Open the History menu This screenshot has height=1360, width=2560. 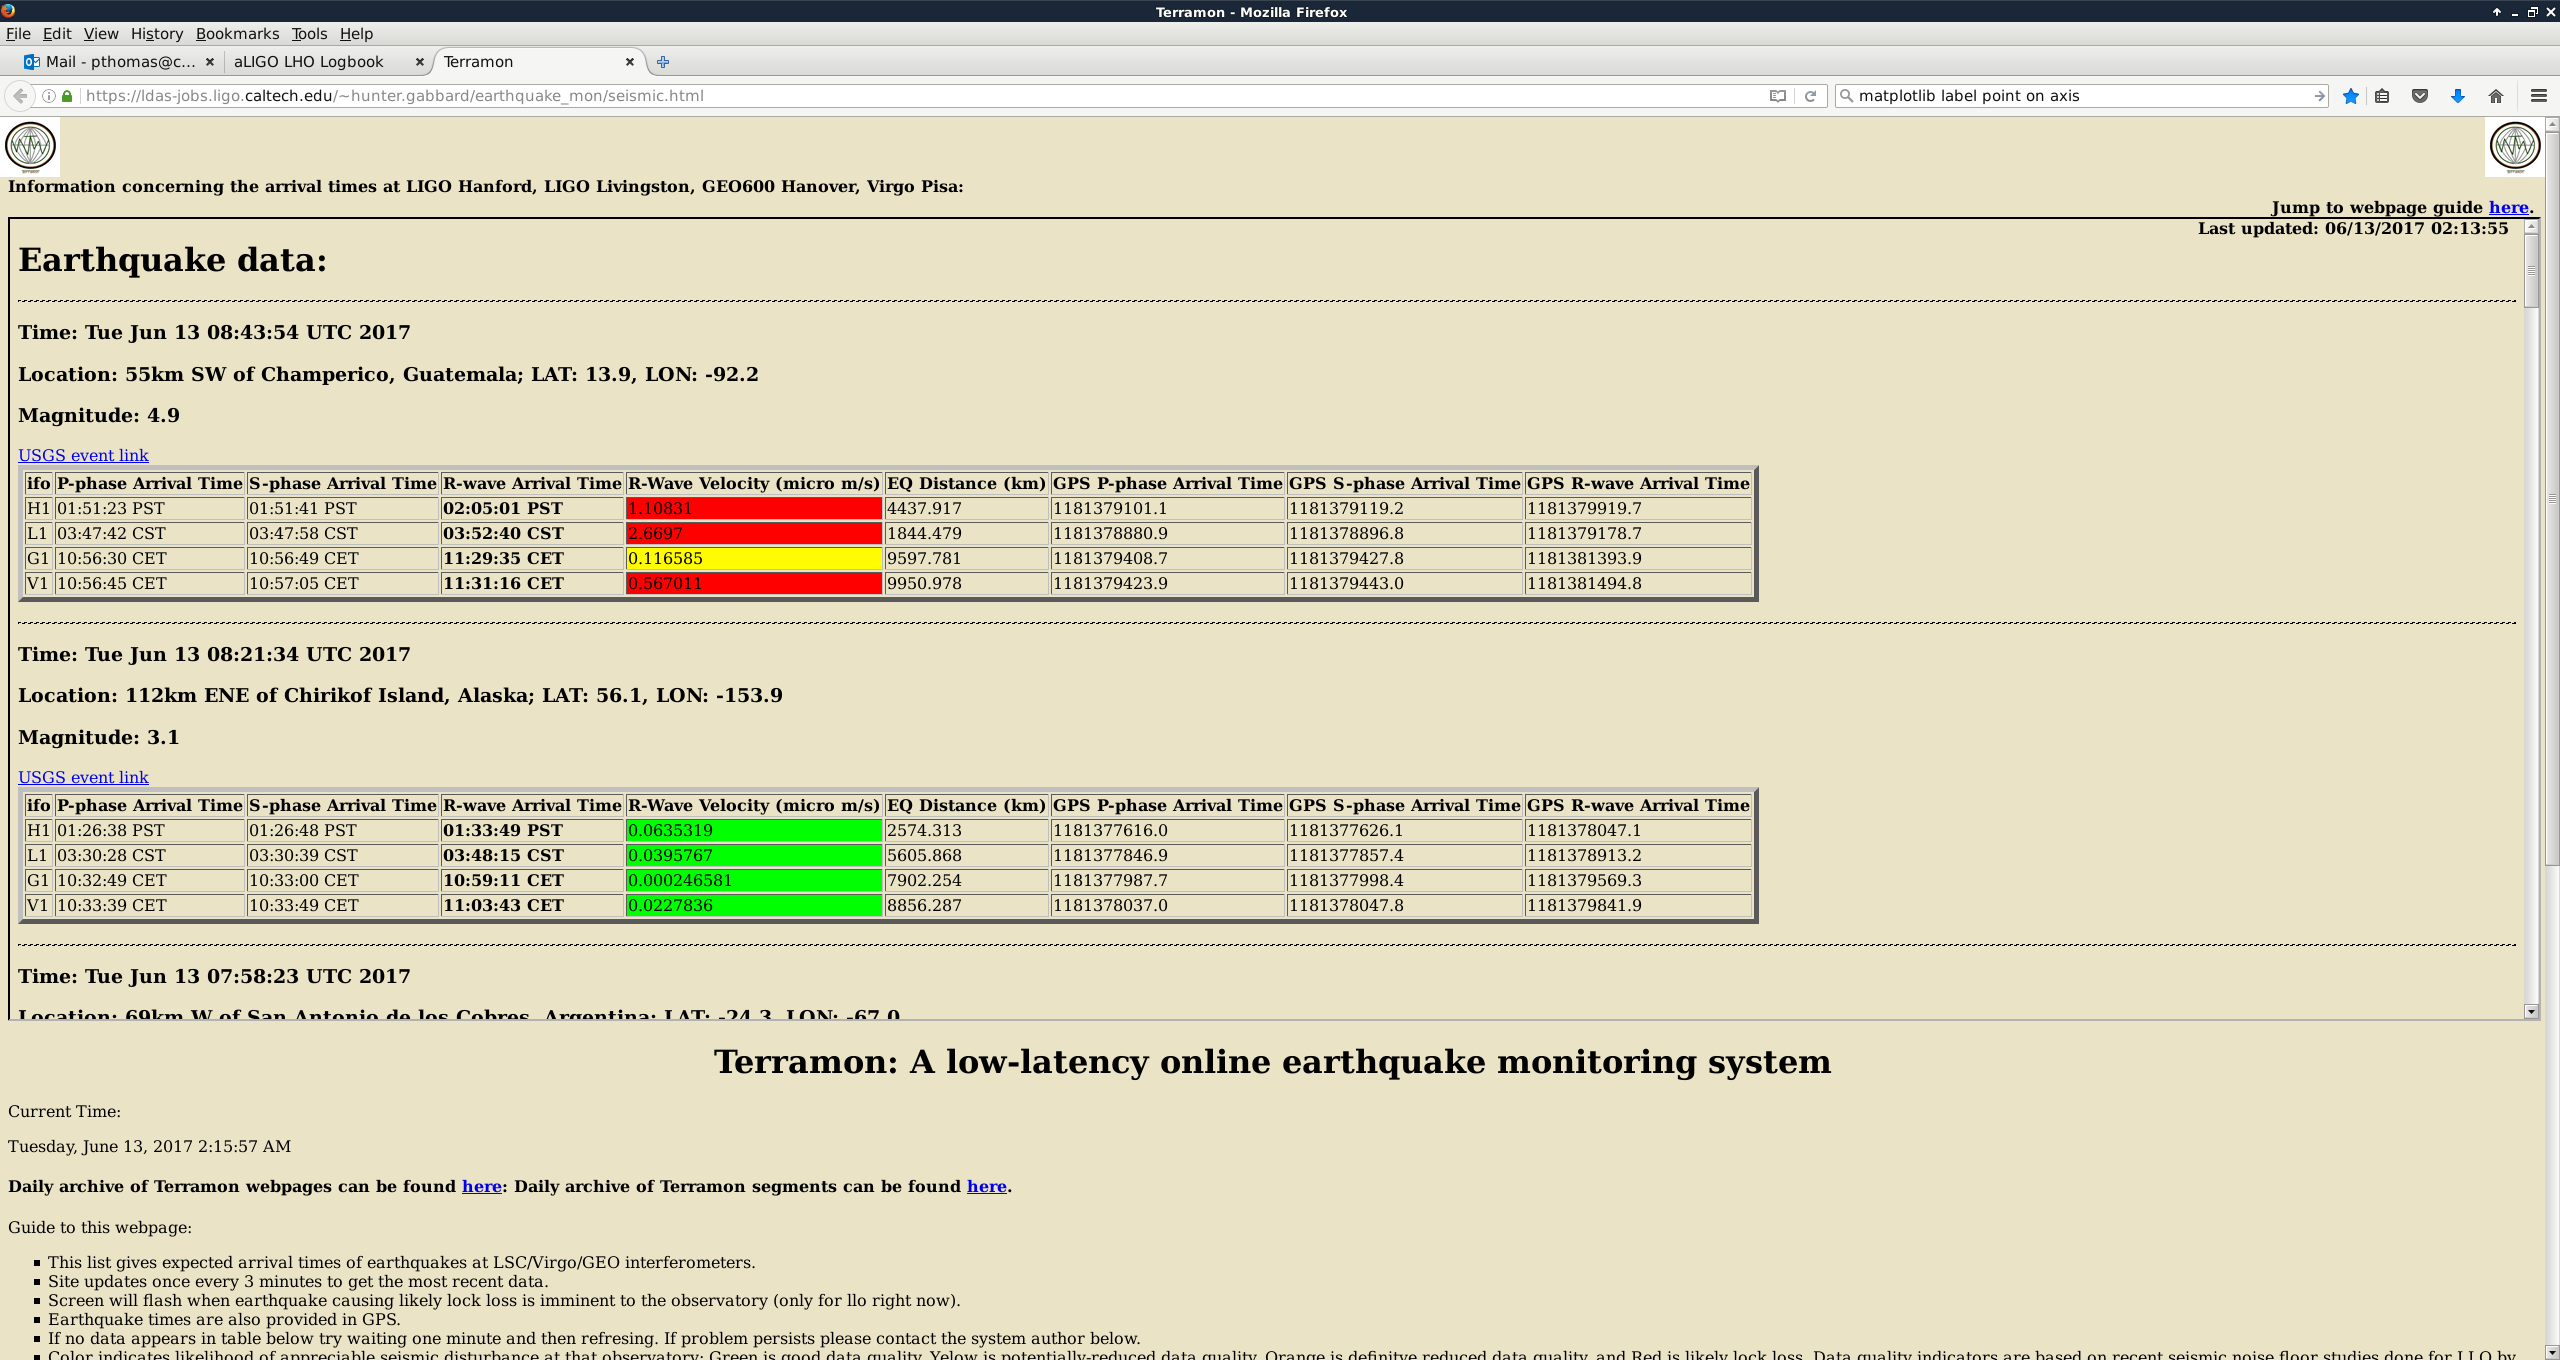coord(157,34)
